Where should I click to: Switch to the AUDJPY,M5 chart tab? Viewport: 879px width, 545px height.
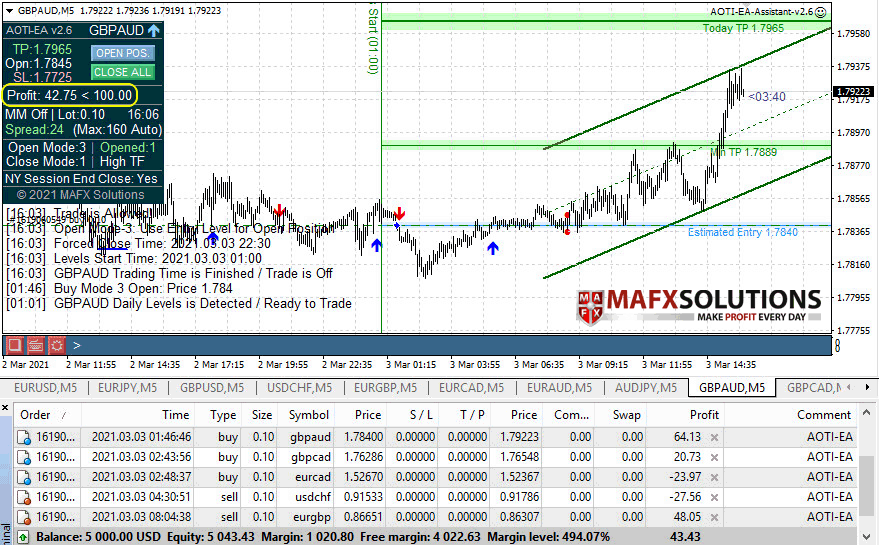point(646,387)
